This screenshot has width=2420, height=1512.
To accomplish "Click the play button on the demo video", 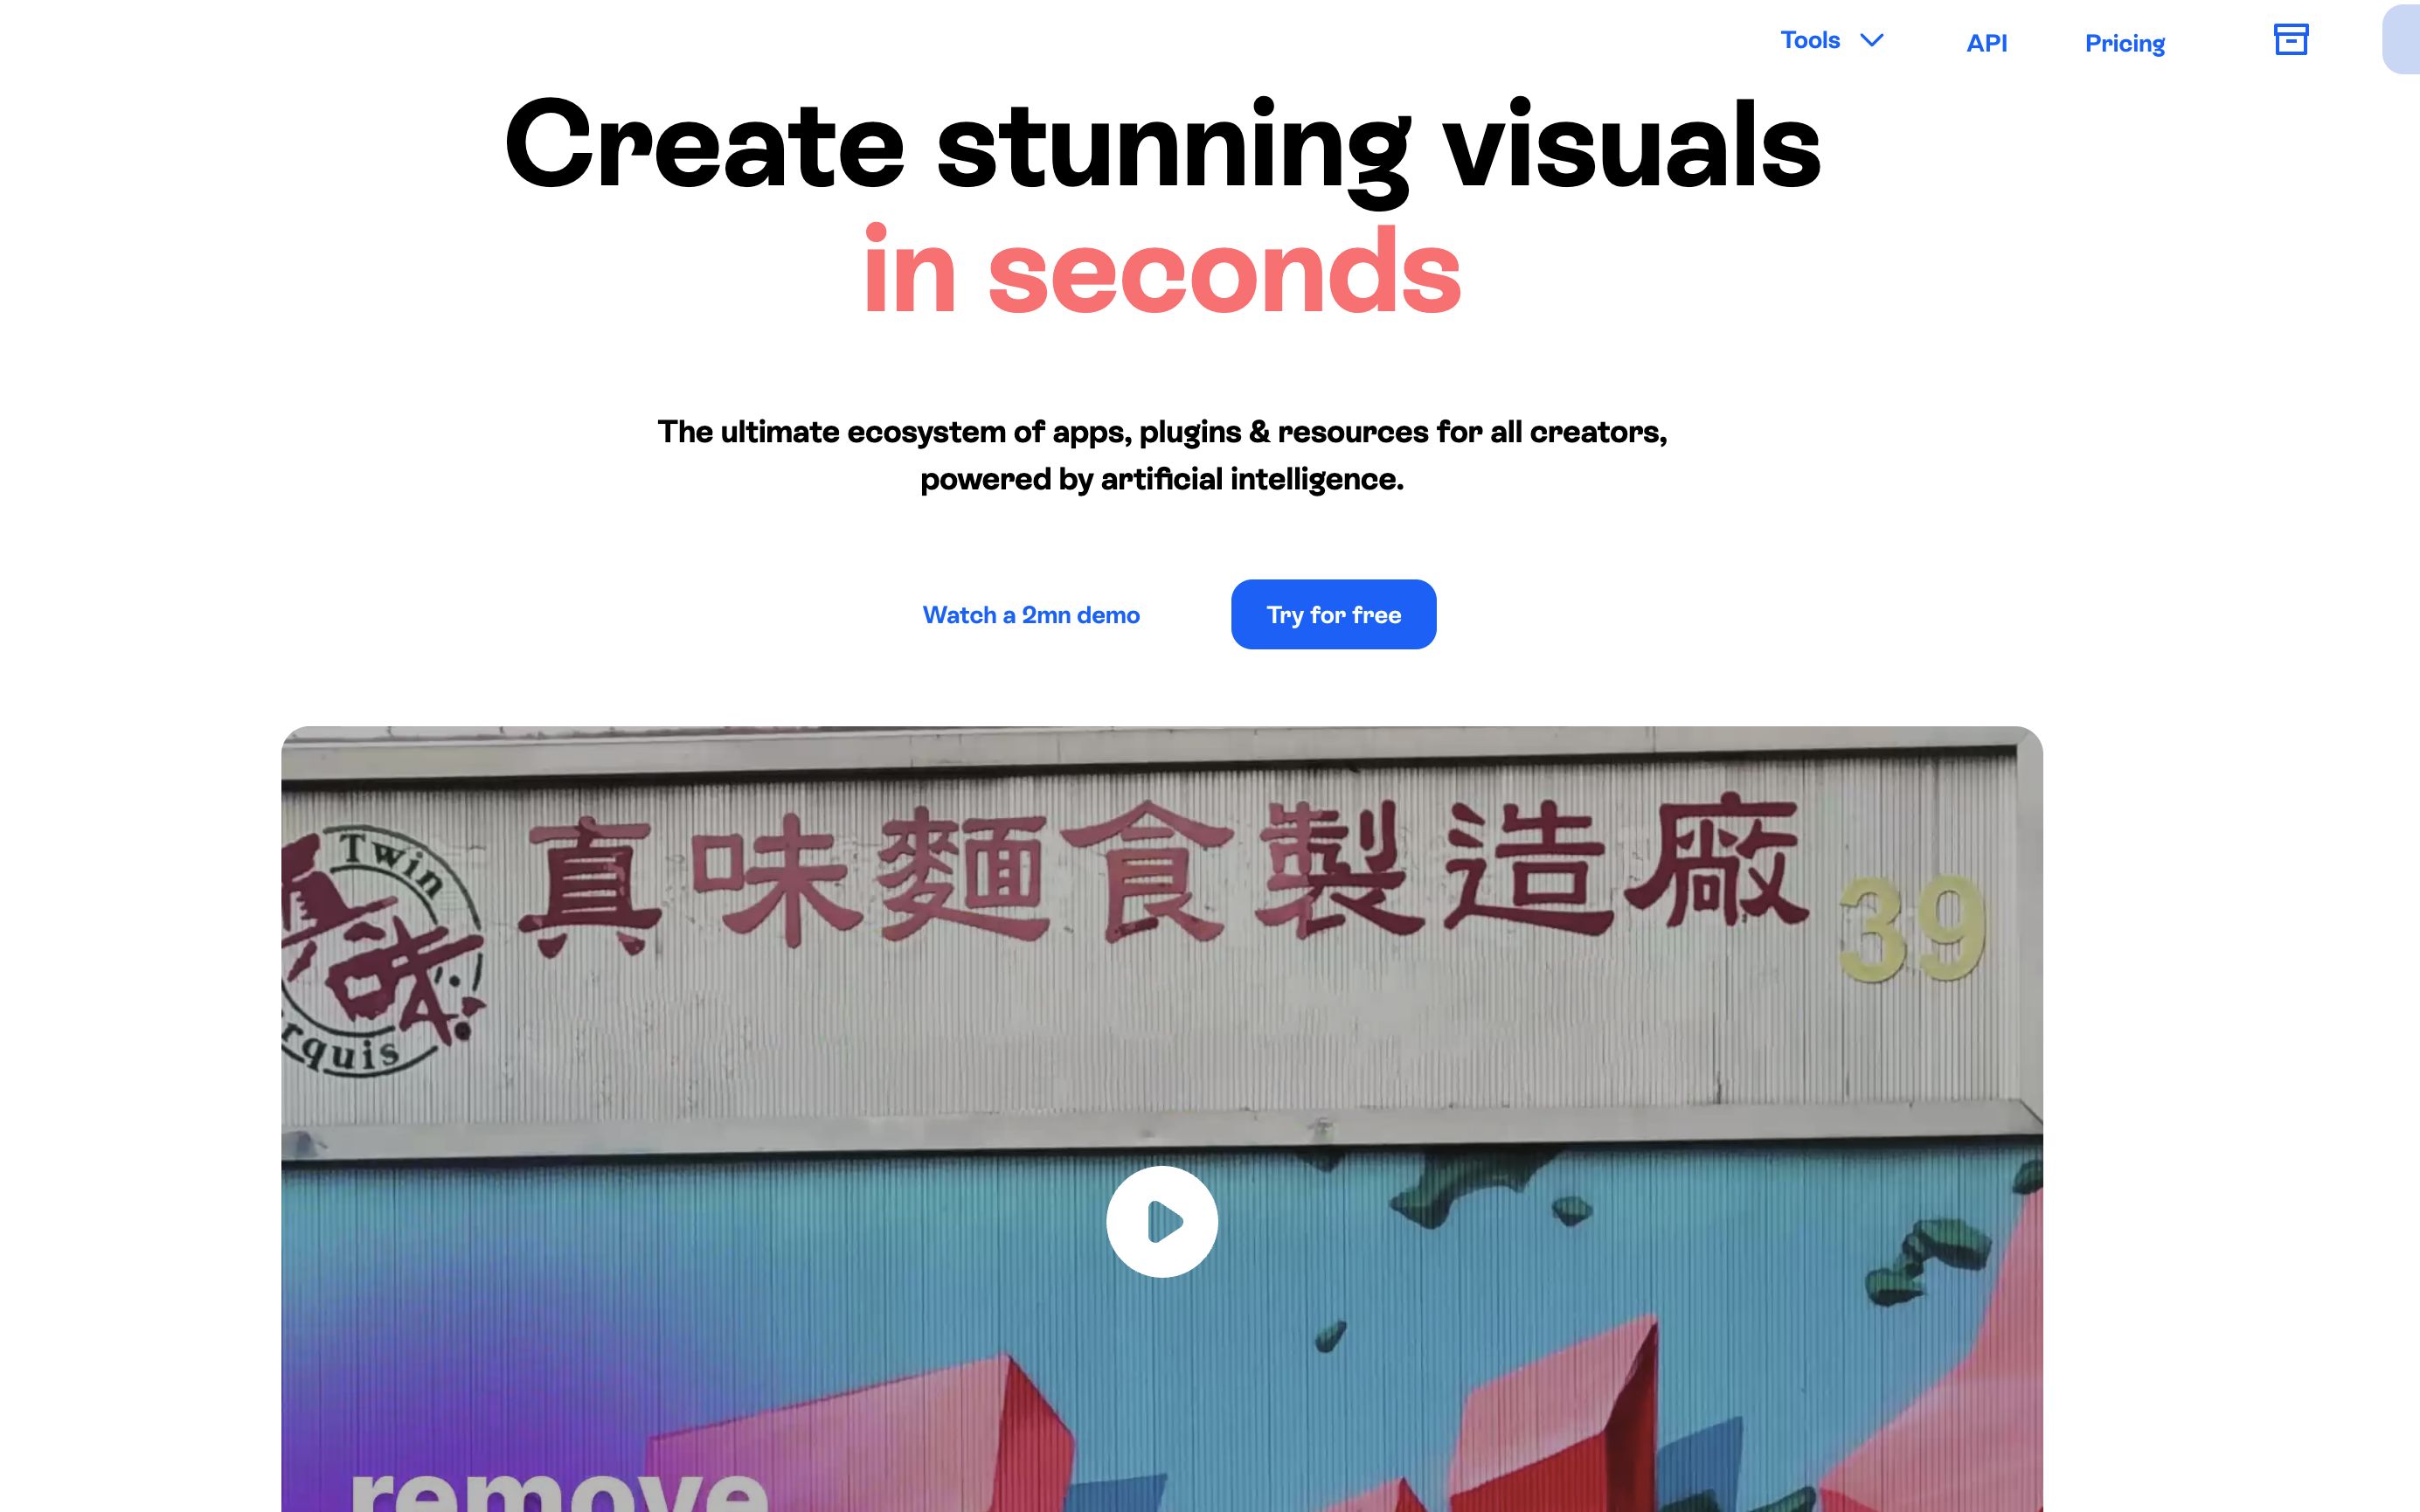I will 1163,1221.
